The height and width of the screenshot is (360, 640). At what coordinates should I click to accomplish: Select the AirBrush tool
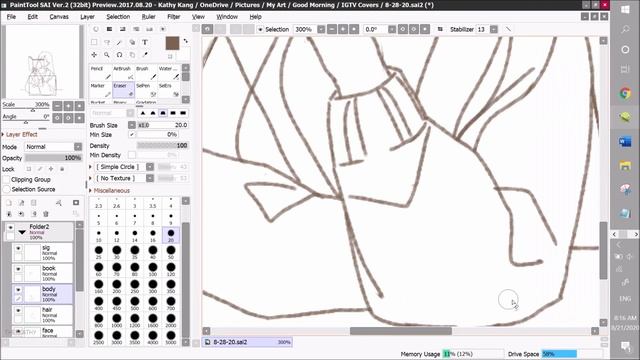(x=123, y=73)
